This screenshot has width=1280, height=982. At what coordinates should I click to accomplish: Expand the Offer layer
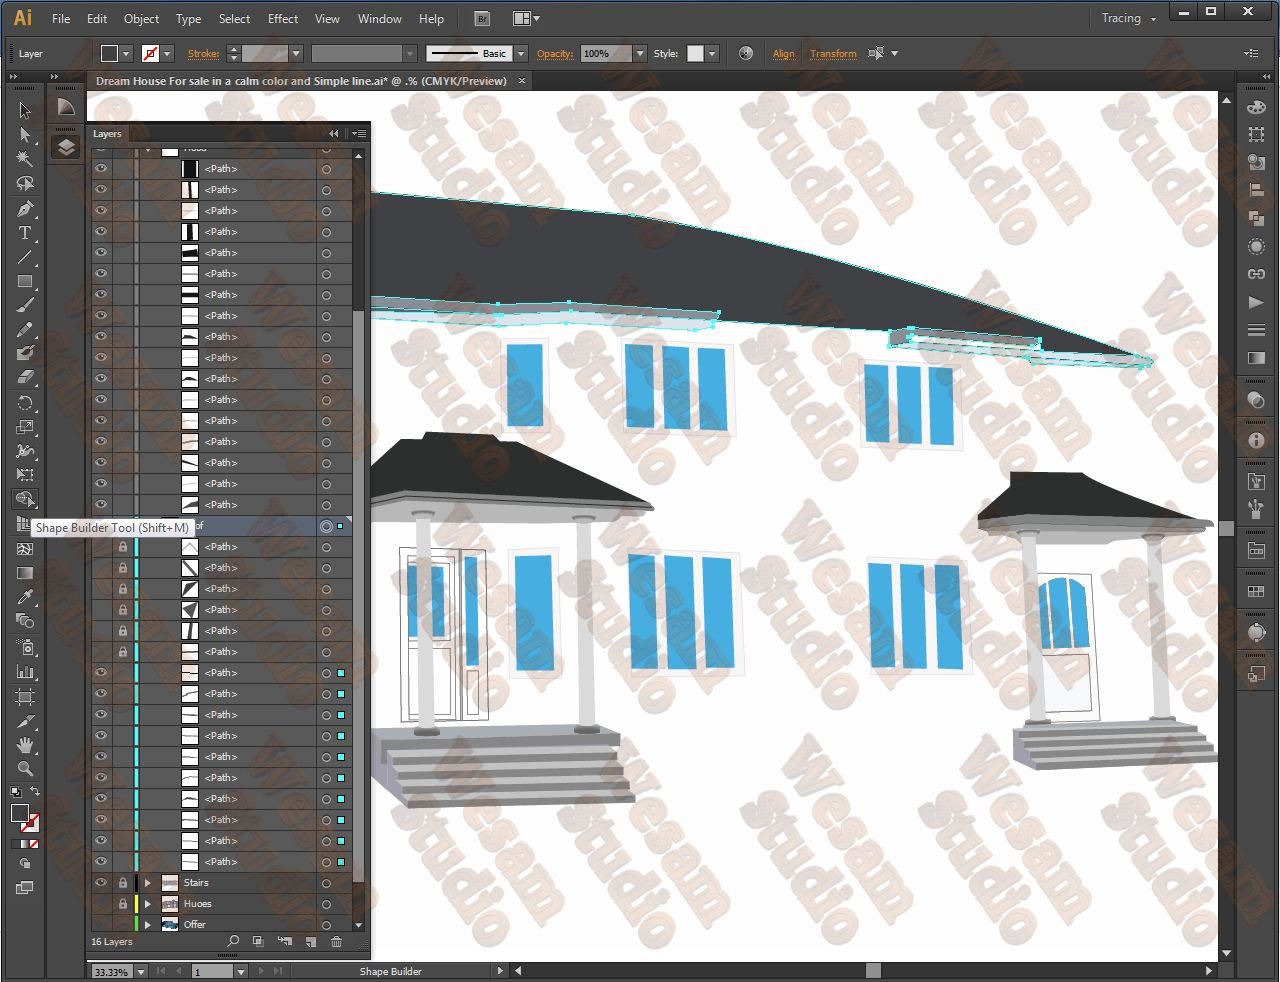coord(148,925)
